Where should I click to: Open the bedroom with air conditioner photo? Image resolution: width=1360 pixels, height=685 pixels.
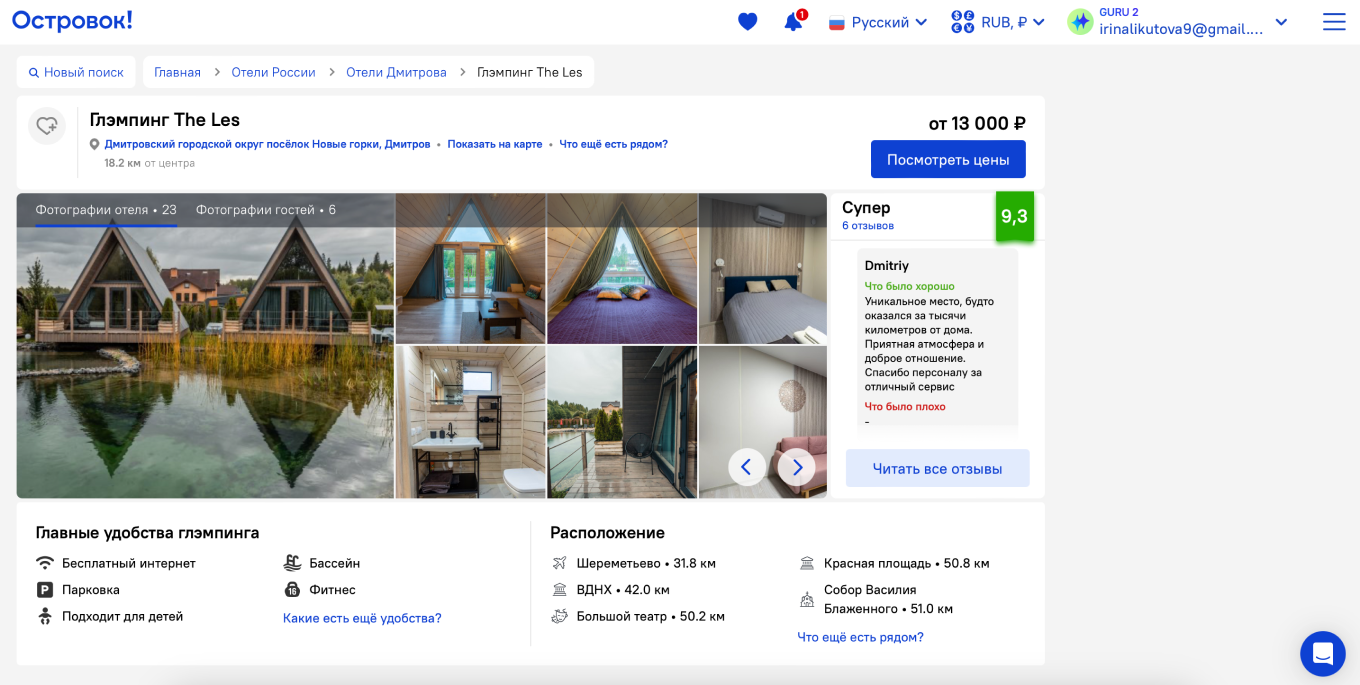[x=763, y=268]
